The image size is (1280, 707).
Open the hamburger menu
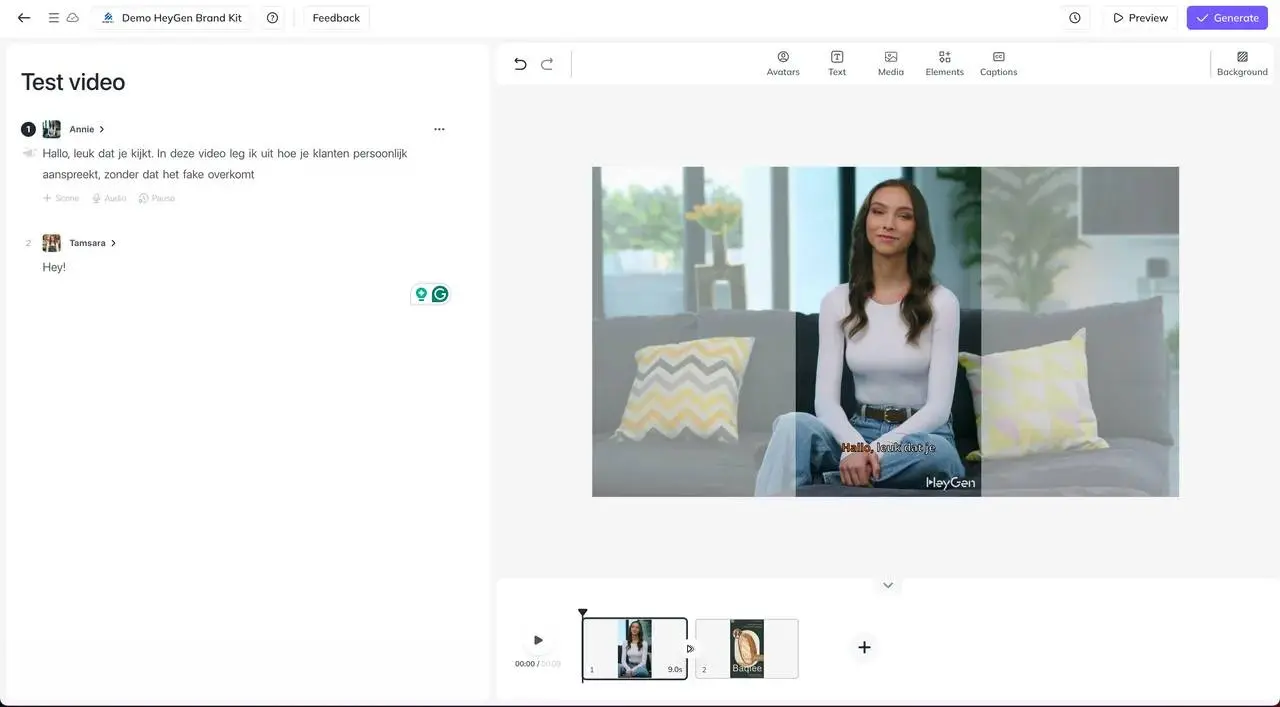[x=54, y=18]
